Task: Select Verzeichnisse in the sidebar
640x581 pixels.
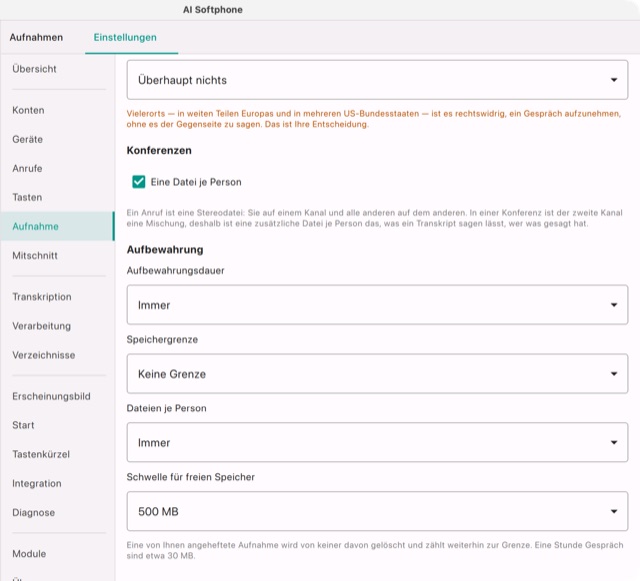Action: click(x=57, y=355)
